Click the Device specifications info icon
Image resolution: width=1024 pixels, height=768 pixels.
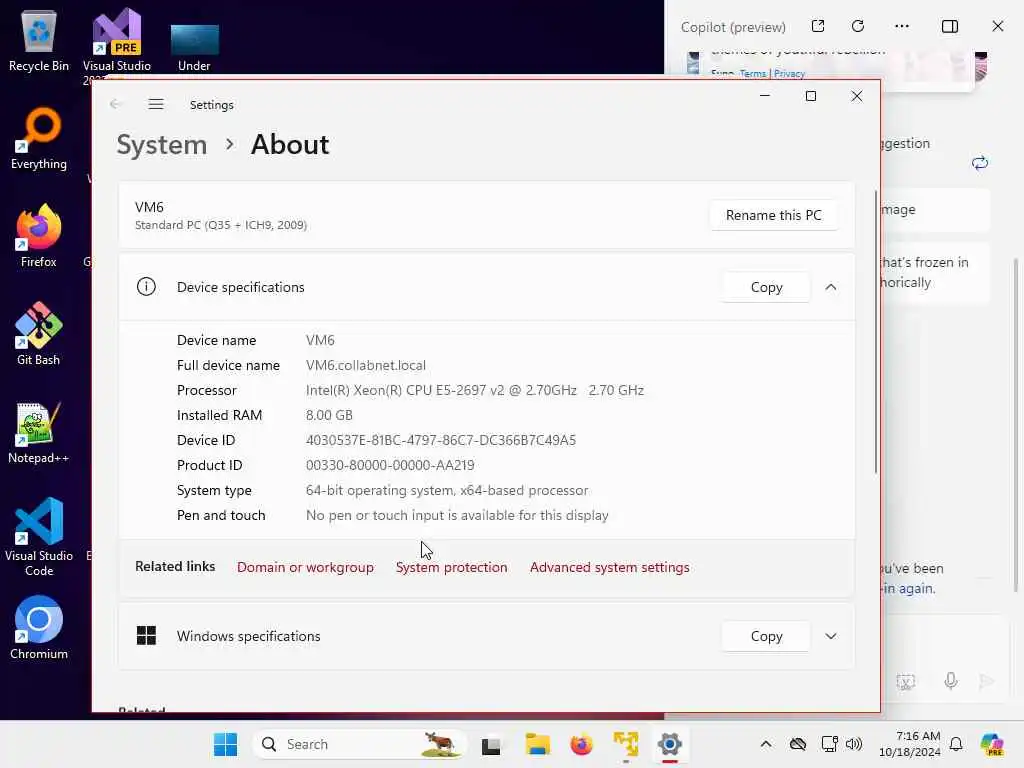coord(146,287)
